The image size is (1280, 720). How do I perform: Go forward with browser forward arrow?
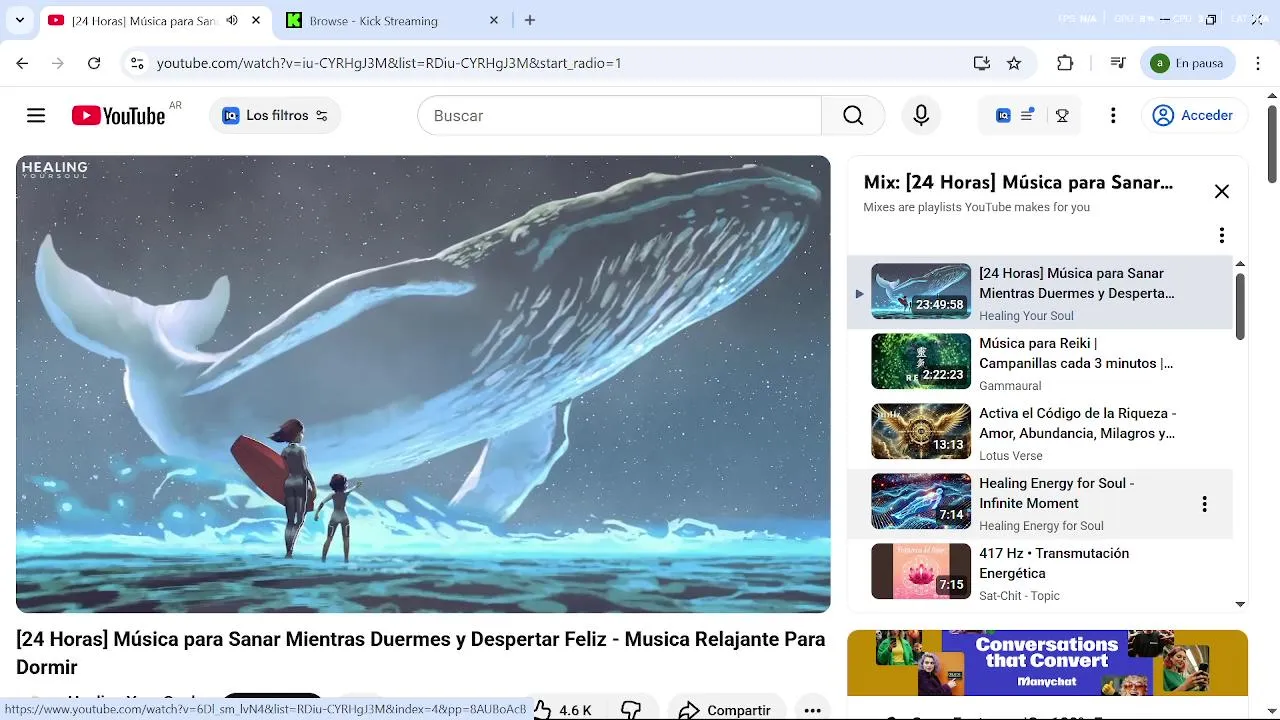pos(58,63)
